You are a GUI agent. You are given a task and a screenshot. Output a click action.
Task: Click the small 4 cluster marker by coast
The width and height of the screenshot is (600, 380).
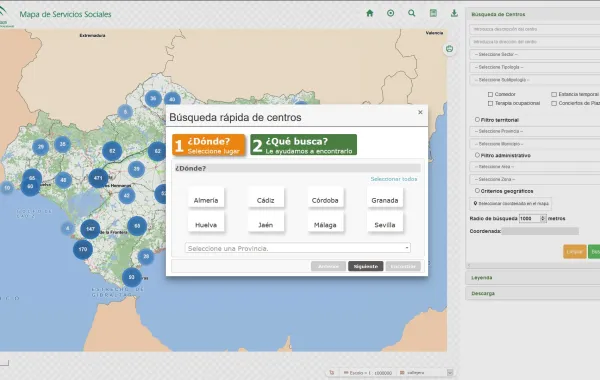(x=67, y=228)
